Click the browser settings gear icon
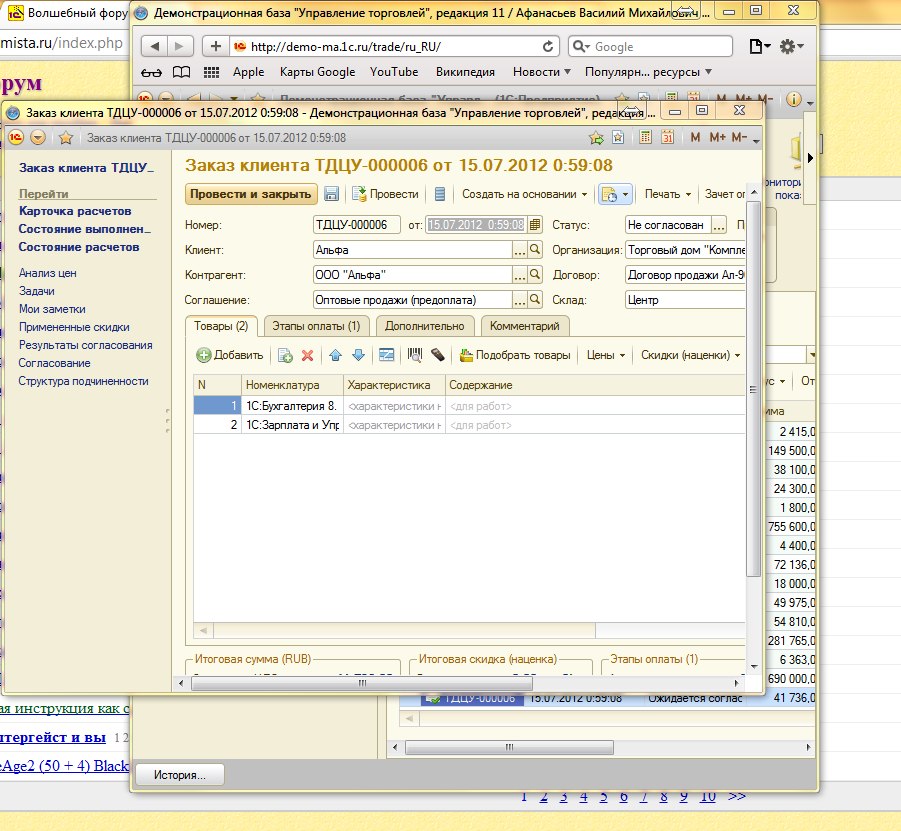 [790, 47]
